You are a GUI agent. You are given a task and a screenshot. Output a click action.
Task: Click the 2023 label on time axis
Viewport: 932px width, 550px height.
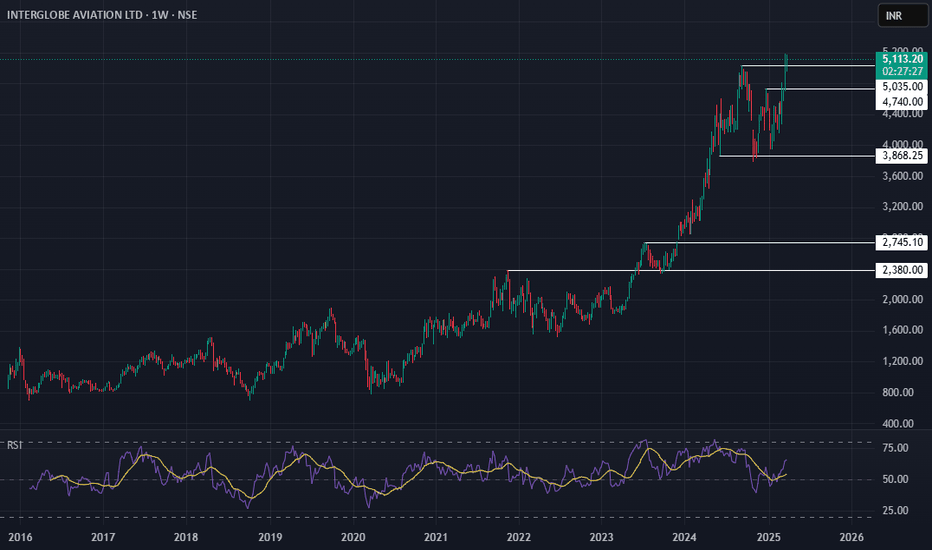coord(601,538)
